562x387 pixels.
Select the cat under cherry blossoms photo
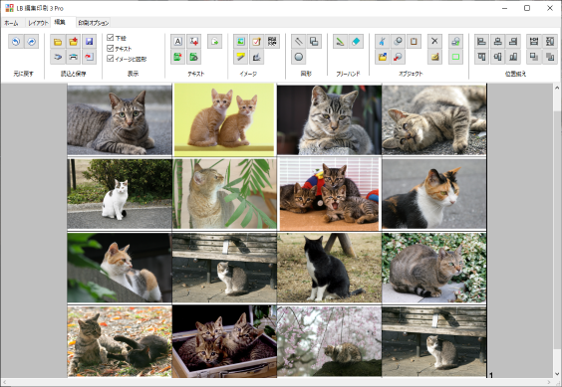click(x=329, y=341)
